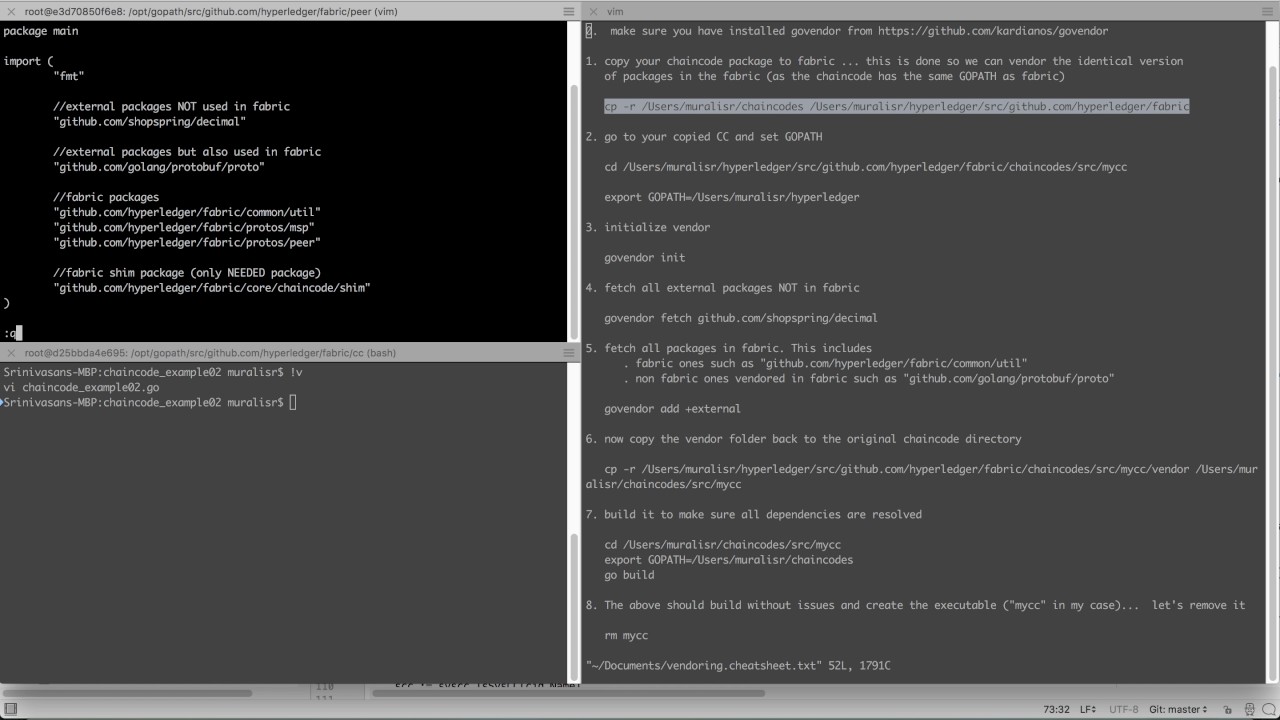Click the '3. initialize vendor' heading
The height and width of the screenshot is (720, 1280).
[648, 227]
